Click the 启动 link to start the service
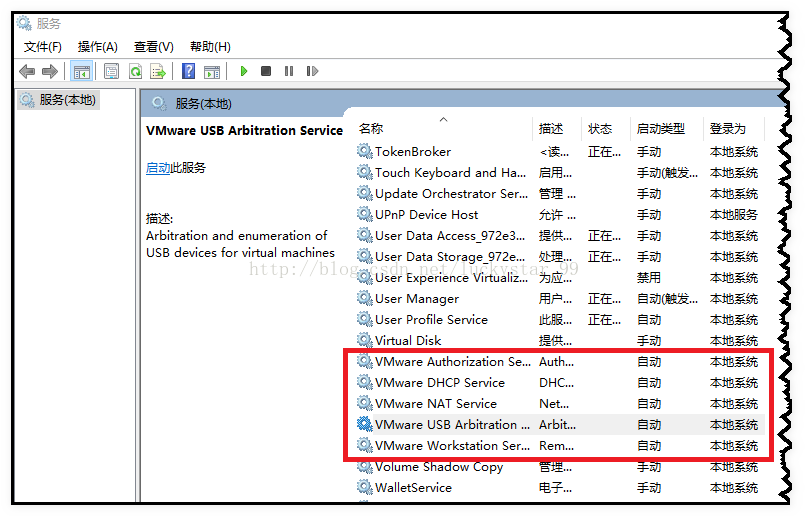Screen dimensions: 809x516 pos(158,168)
